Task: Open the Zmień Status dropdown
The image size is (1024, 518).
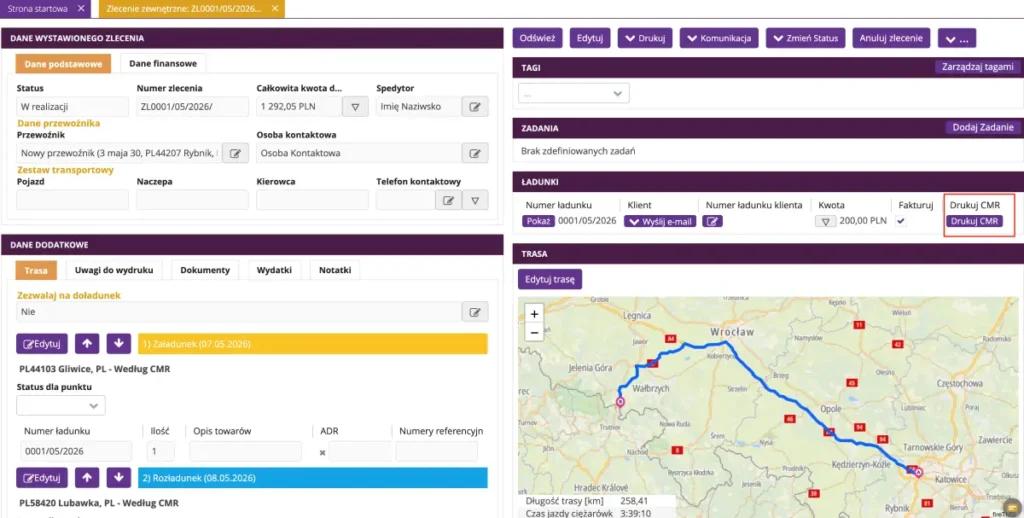Action: (x=805, y=38)
